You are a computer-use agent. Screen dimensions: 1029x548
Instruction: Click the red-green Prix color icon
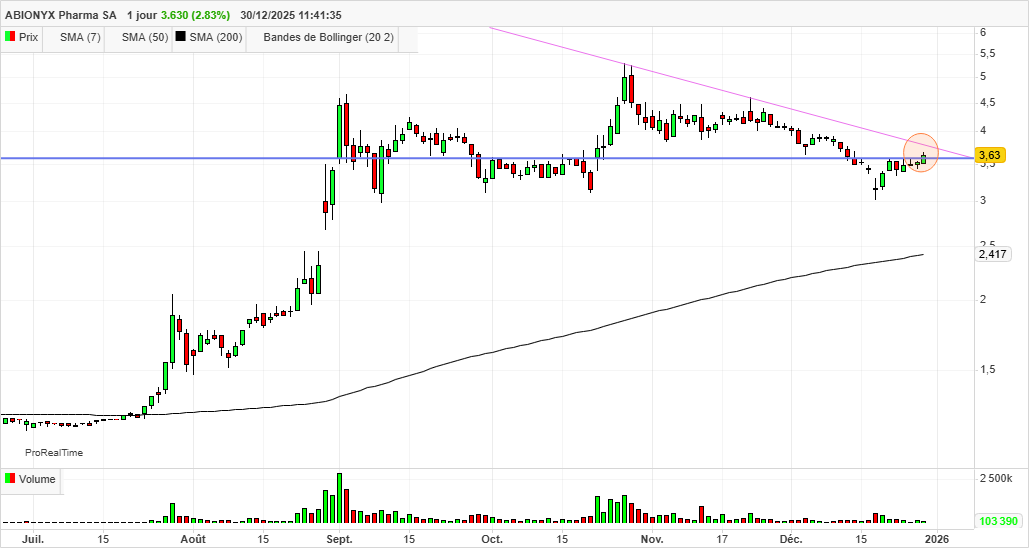click(x=10, y=37)
